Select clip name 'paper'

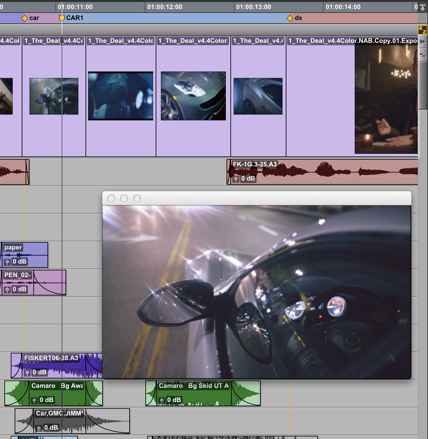(x=13, y=248)
